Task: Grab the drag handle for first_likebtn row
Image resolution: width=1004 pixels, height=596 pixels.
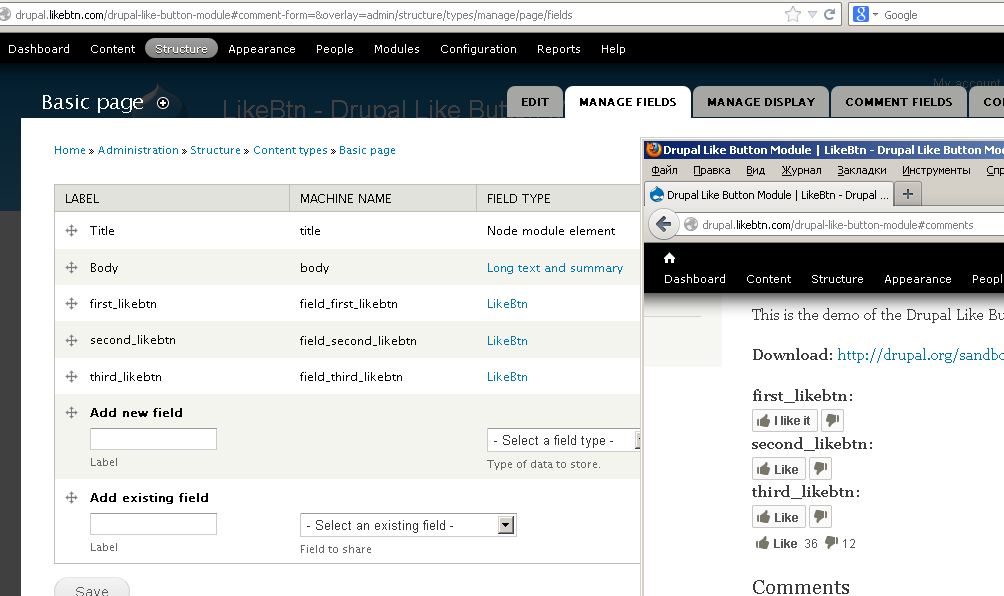Action: (x=72, y=303)
